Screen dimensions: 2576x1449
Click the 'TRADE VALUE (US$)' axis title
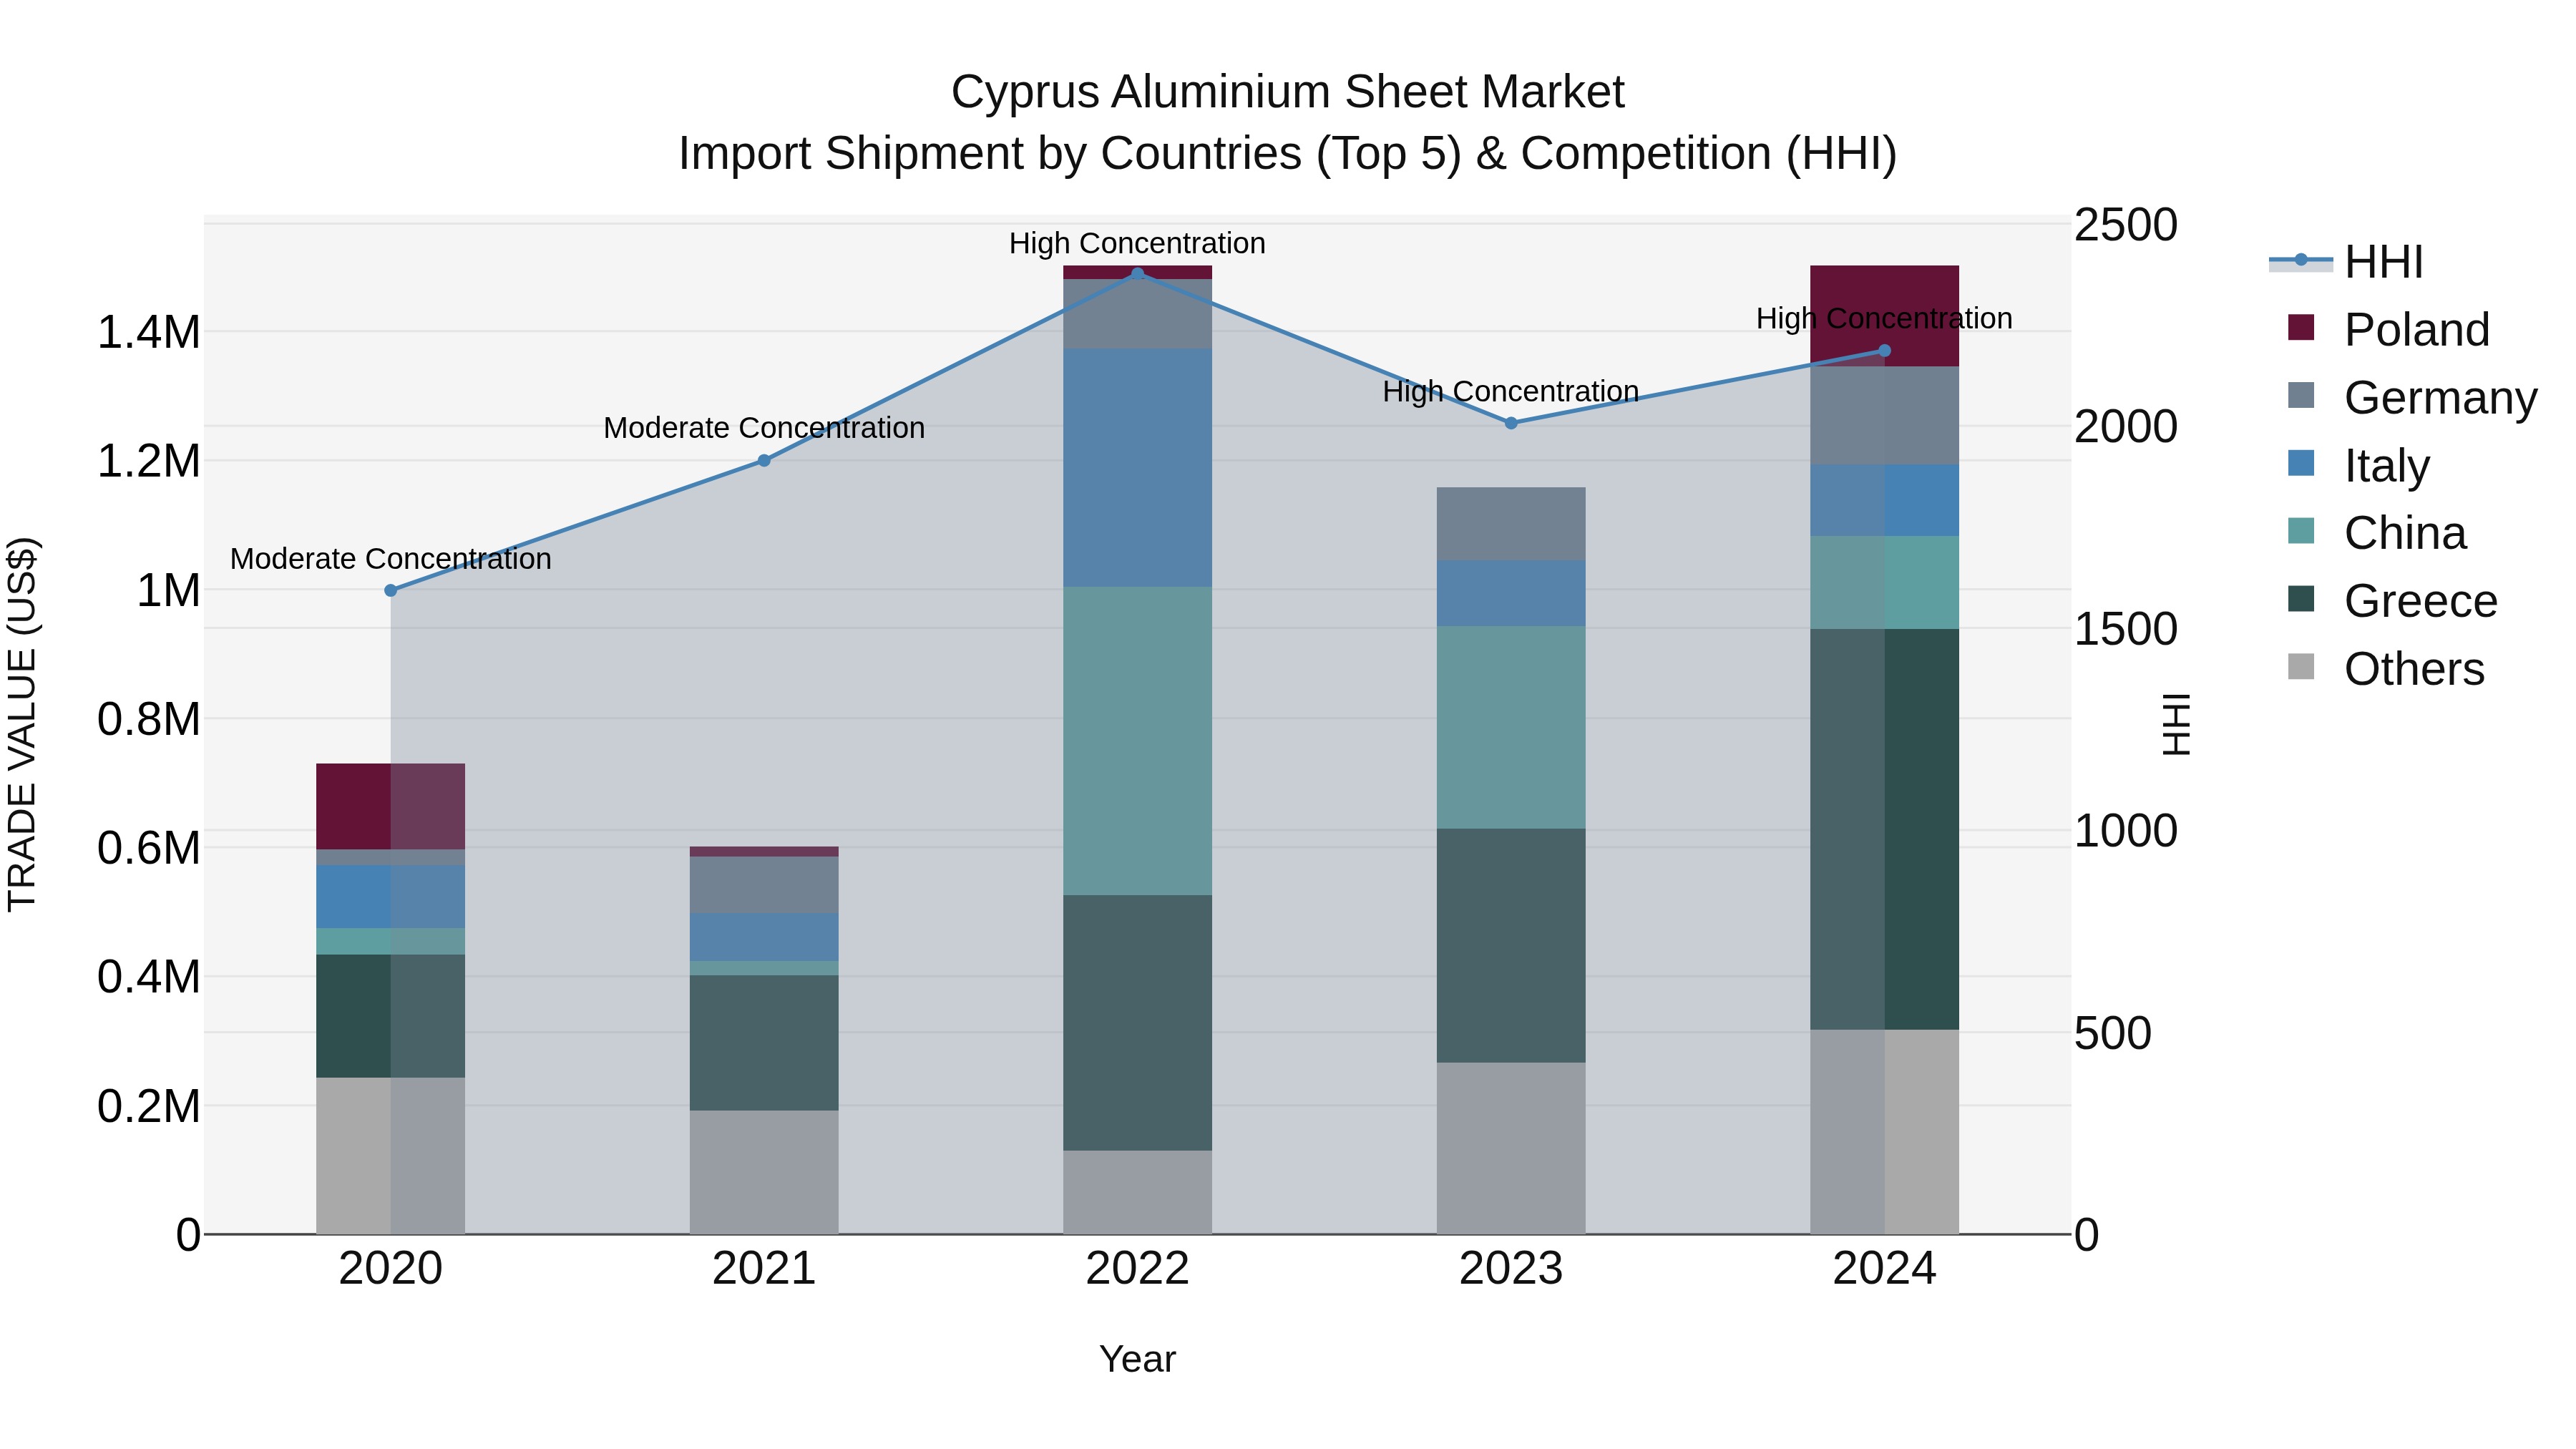(x=22, y=724)
